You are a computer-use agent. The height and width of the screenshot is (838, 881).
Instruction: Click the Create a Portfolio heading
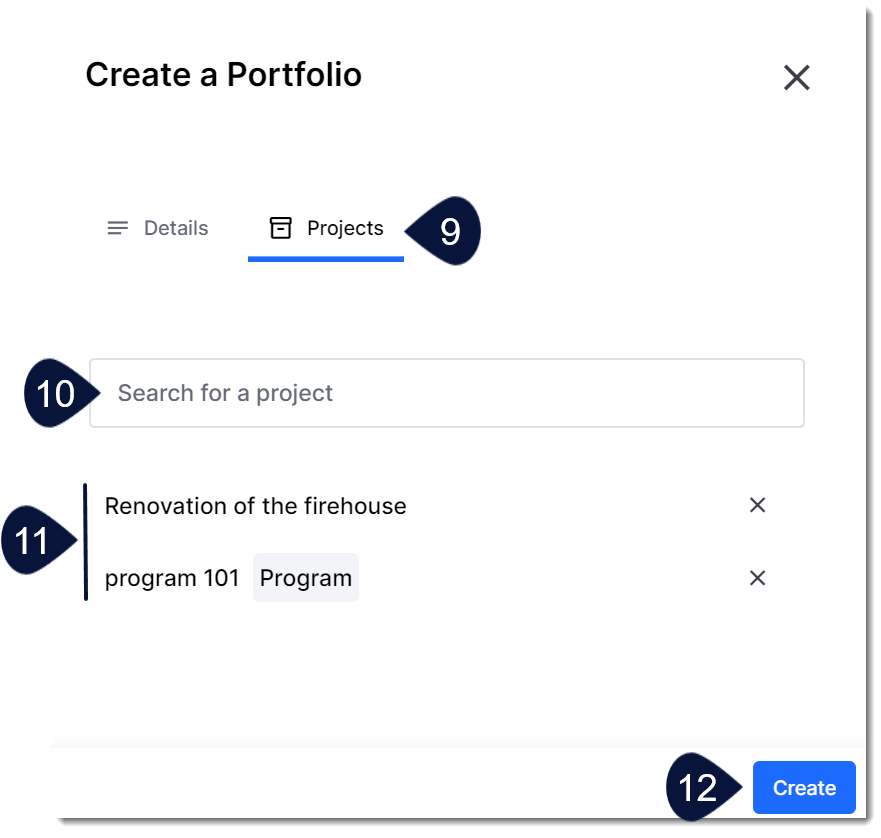[x=224, y=74]
